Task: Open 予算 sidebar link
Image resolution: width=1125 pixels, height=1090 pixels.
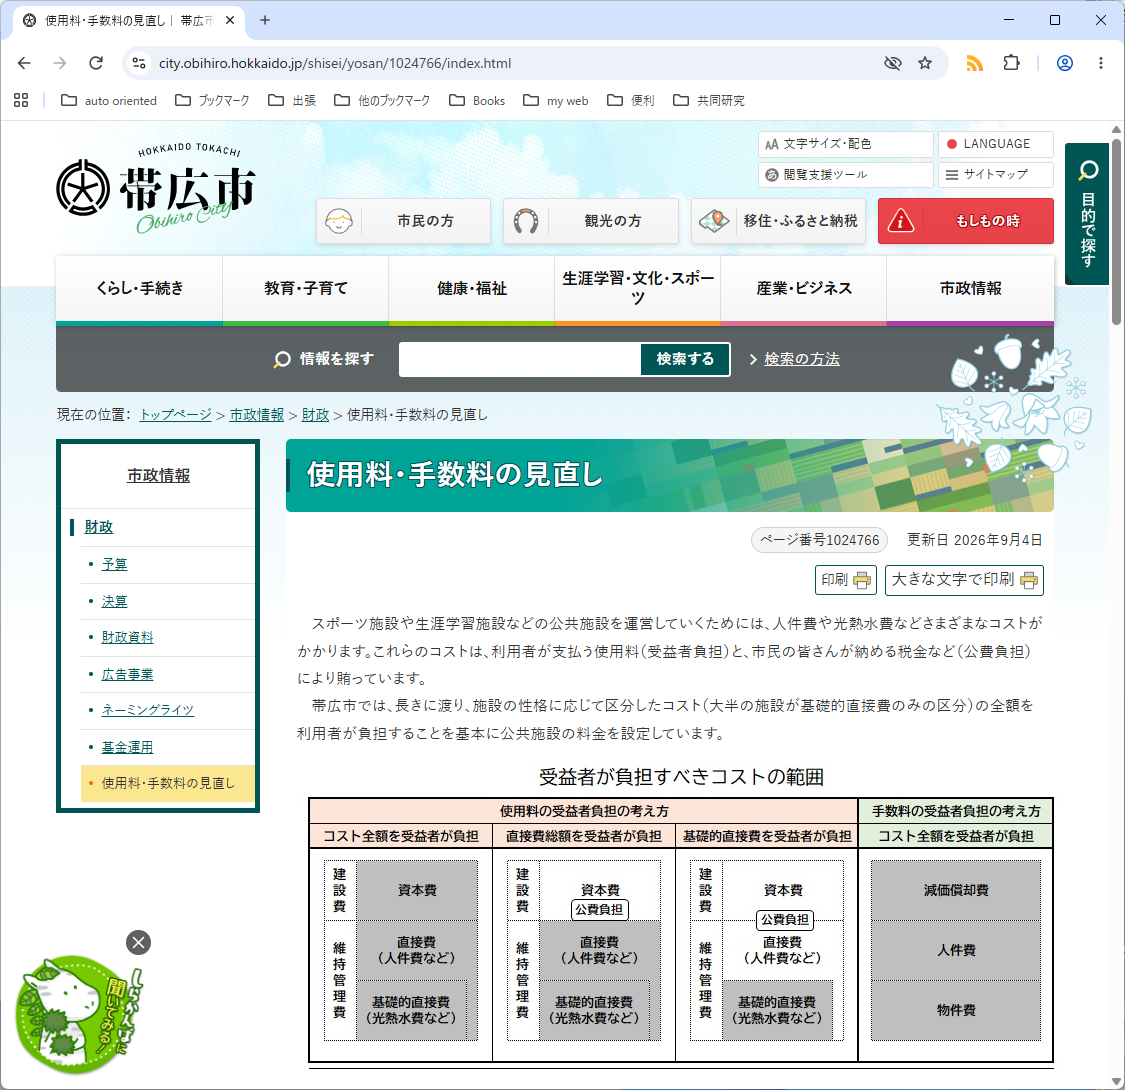Action: coord(114,564)
